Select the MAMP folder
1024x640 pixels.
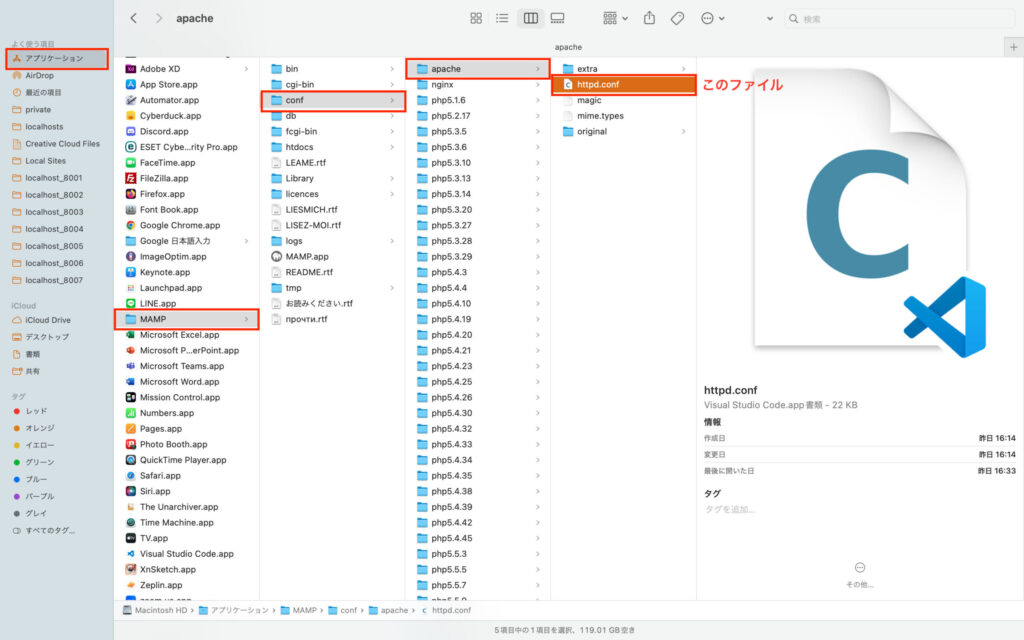pos(187,319)
